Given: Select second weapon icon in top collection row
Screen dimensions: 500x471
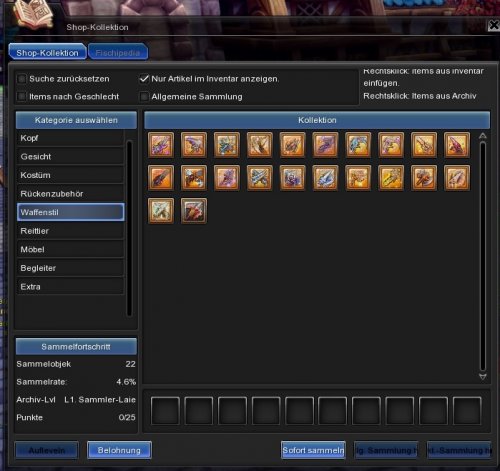Looking at the screenshot, I should point(194,145).
